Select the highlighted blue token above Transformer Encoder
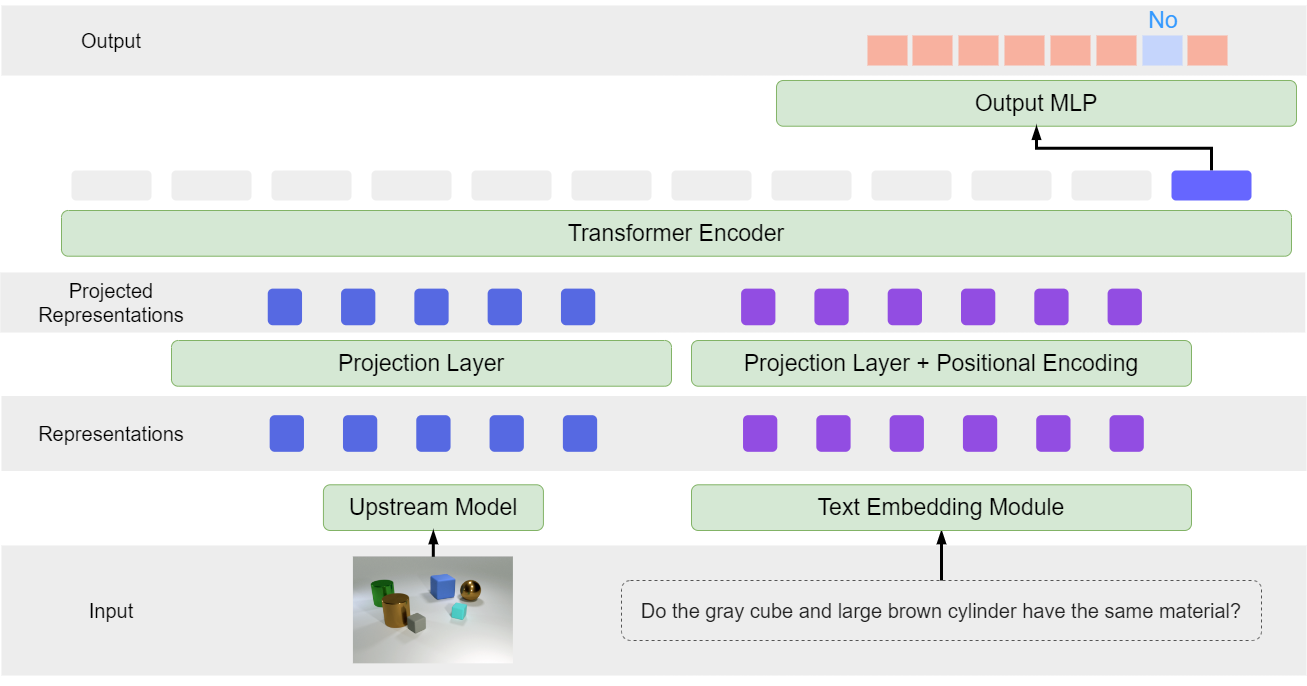 pyautogui.click(x=1211, y=185)
